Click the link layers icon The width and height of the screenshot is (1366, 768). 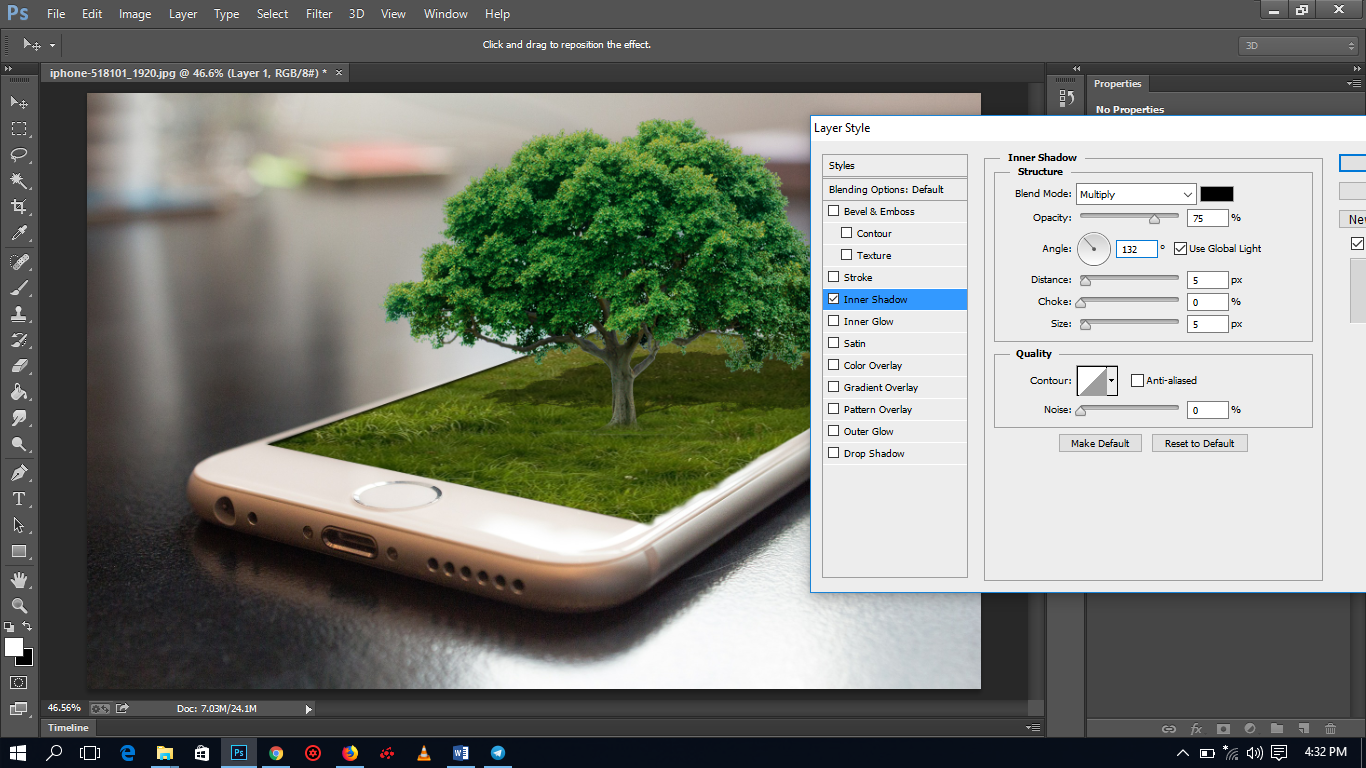tap(1168, 729)
